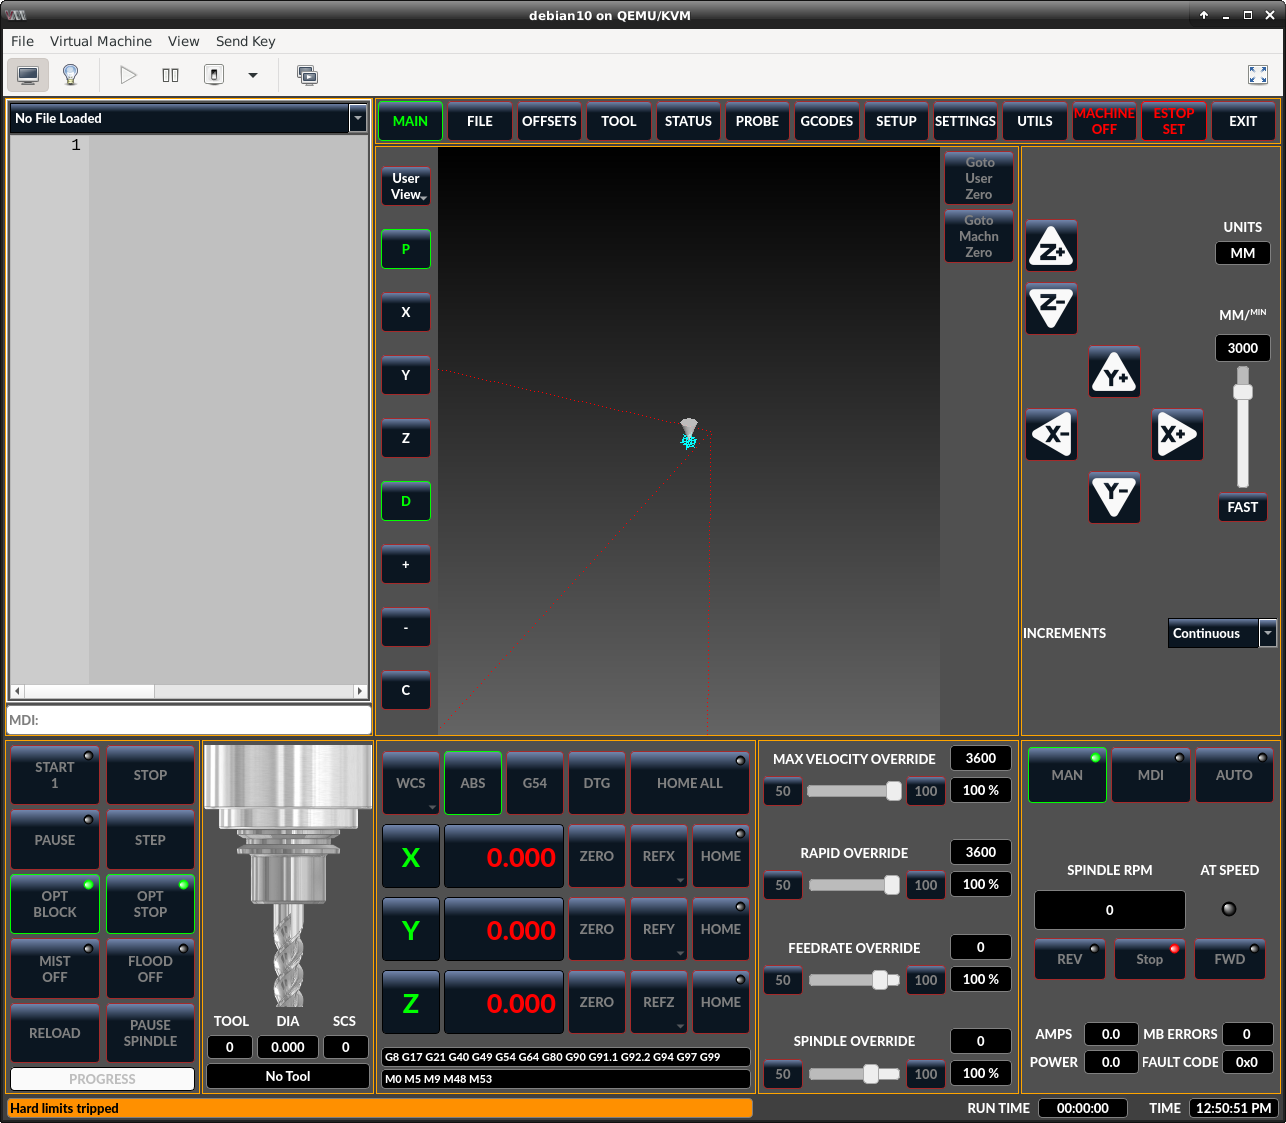Screen dimensions: 1286x1123
Task: Expand the REFY dropdown button
Action: coord(659,929)
